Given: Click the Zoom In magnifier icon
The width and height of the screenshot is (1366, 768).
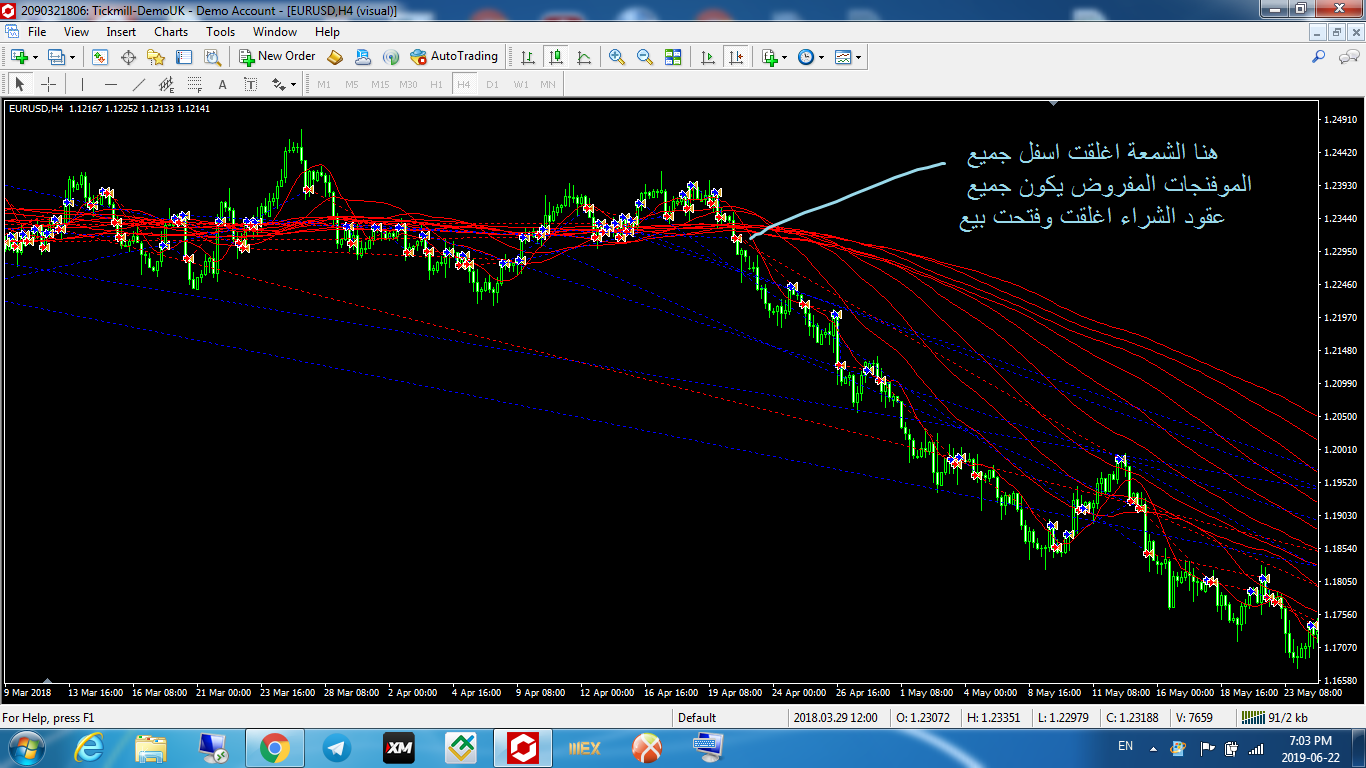Looking at the screenshot, I should pyautogui.click(x=617, y=57).
